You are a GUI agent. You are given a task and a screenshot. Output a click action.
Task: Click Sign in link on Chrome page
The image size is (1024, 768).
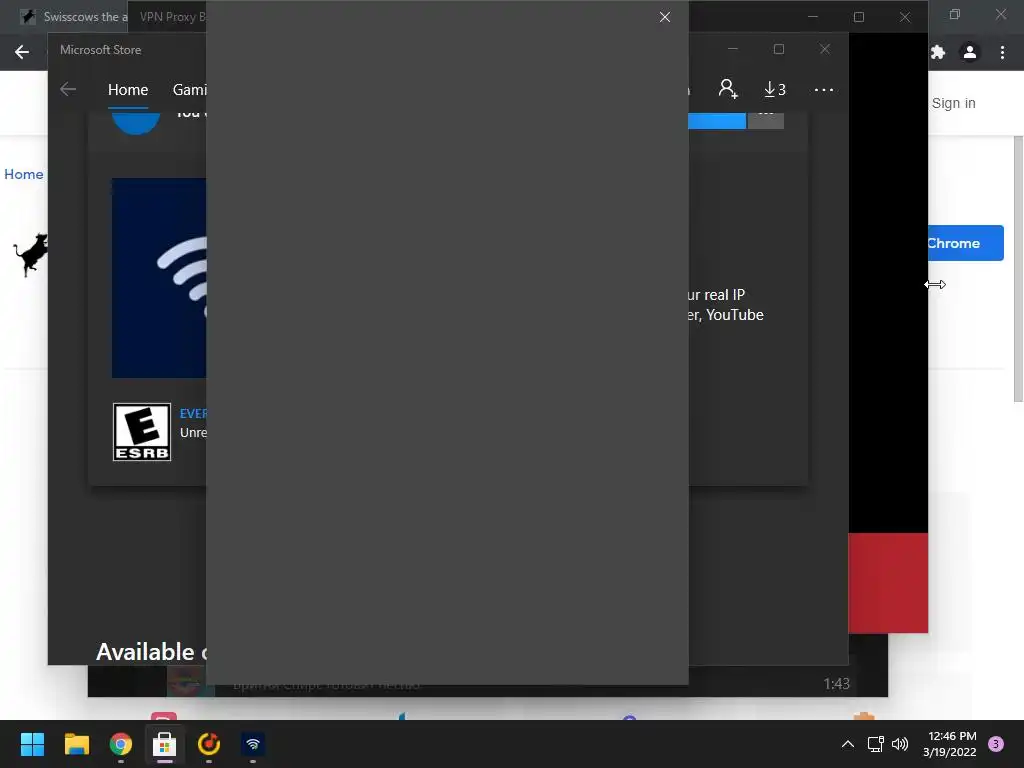(953, 103)
